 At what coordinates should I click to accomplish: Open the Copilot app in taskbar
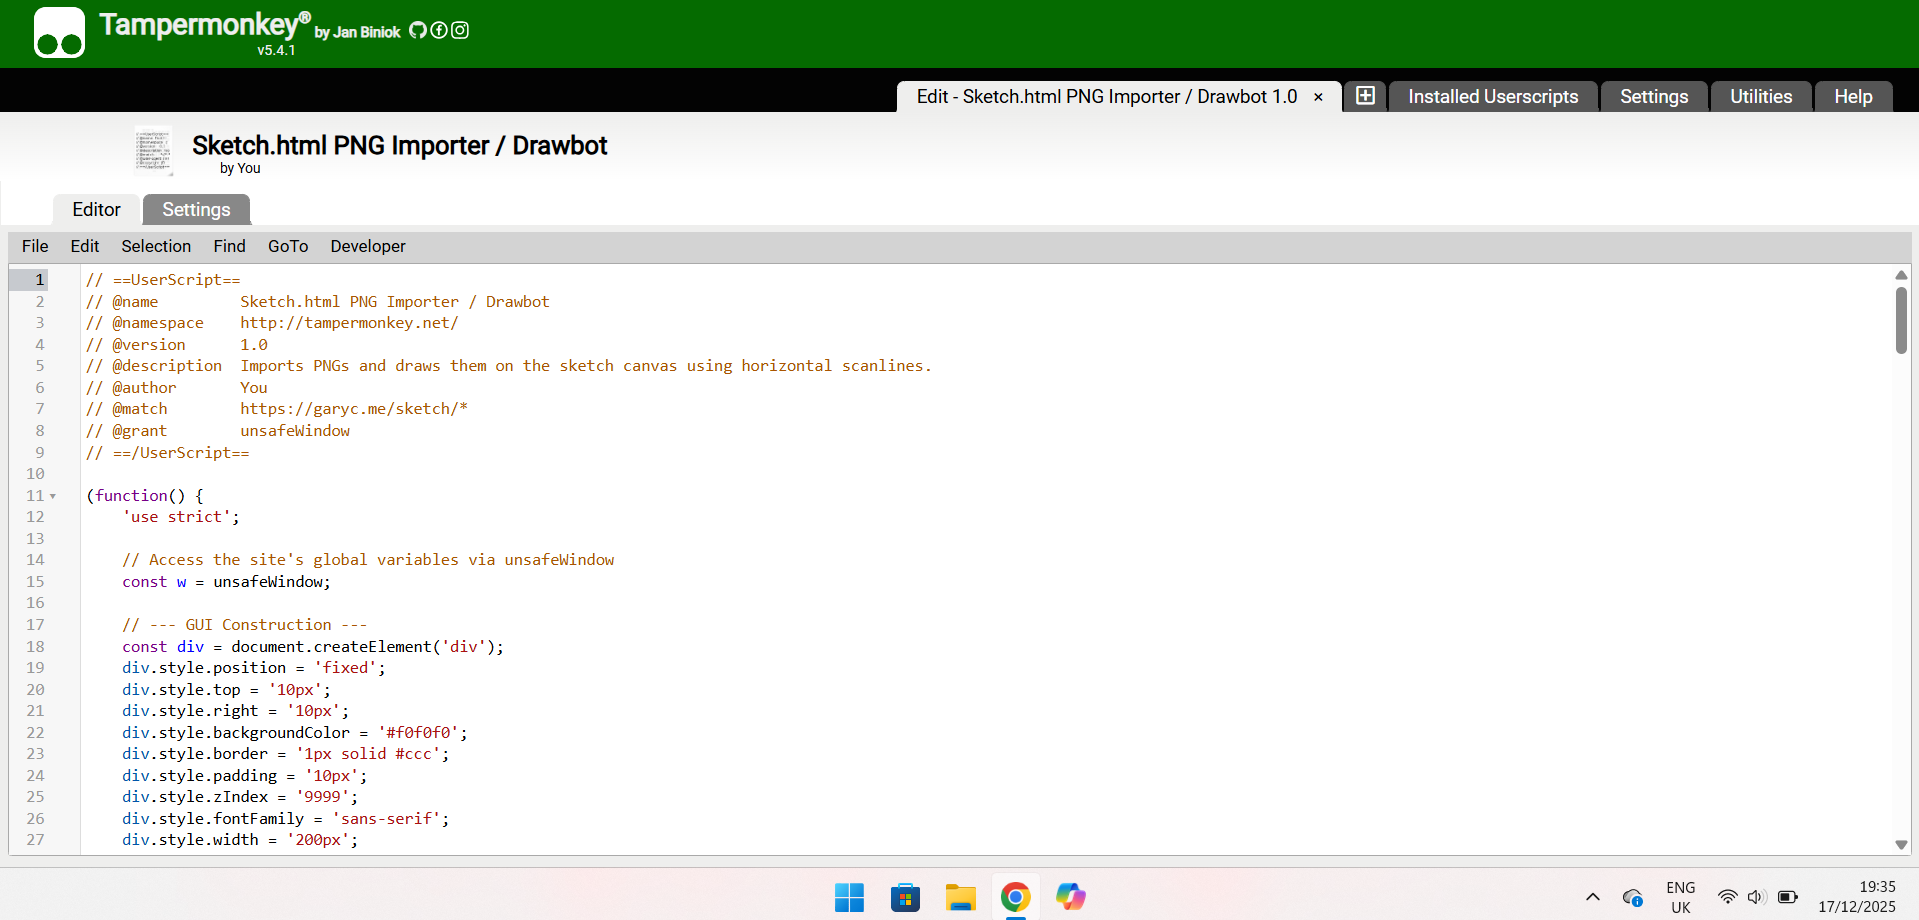pyautogui.click(x=1070, y=897)
